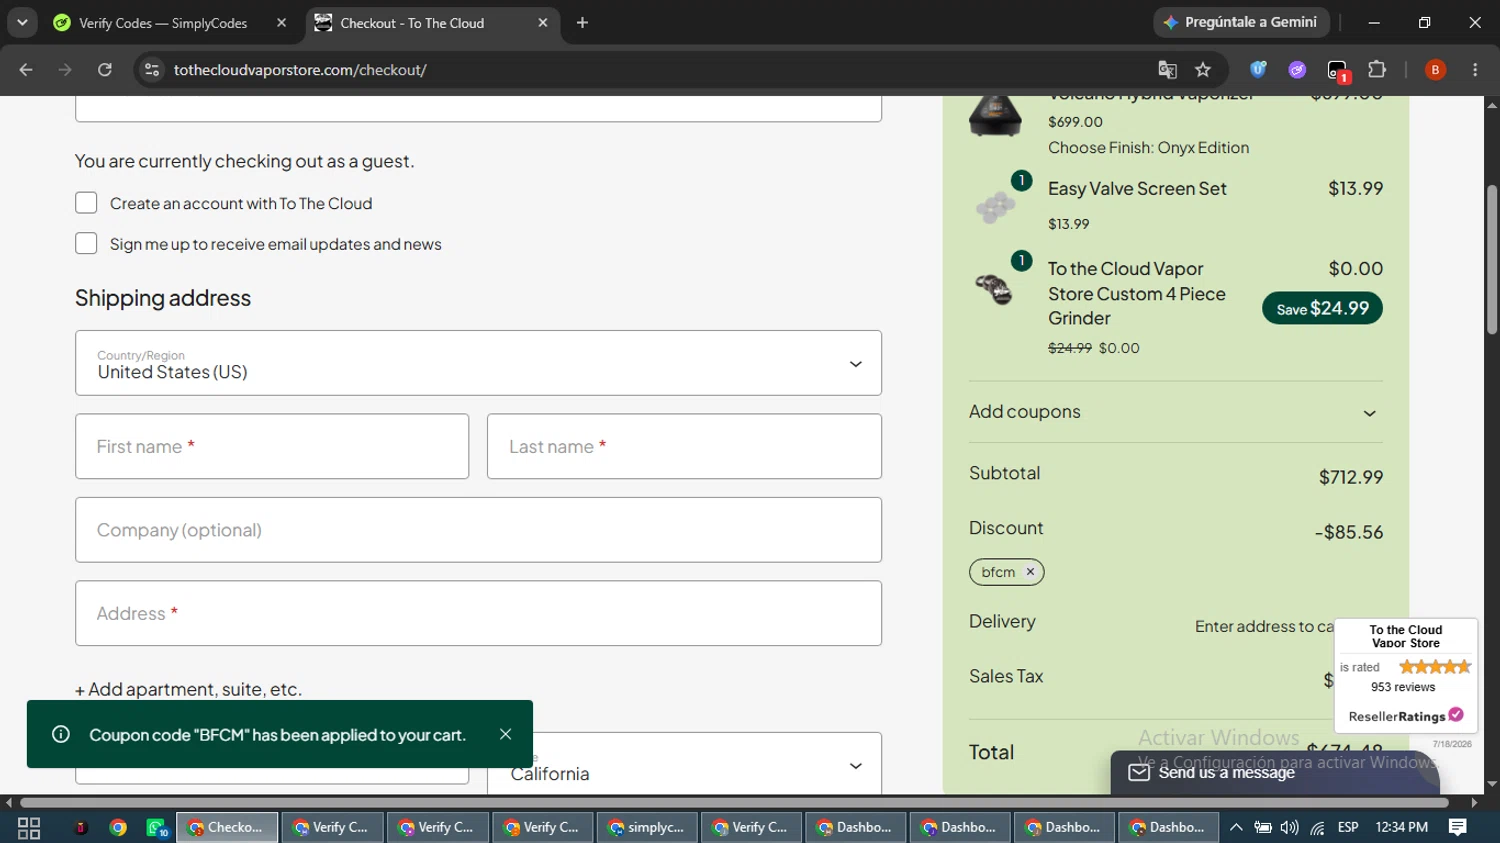Focus the Company (optional) field
Screen dimensions: 1500x843
click(x=478, y=530)
